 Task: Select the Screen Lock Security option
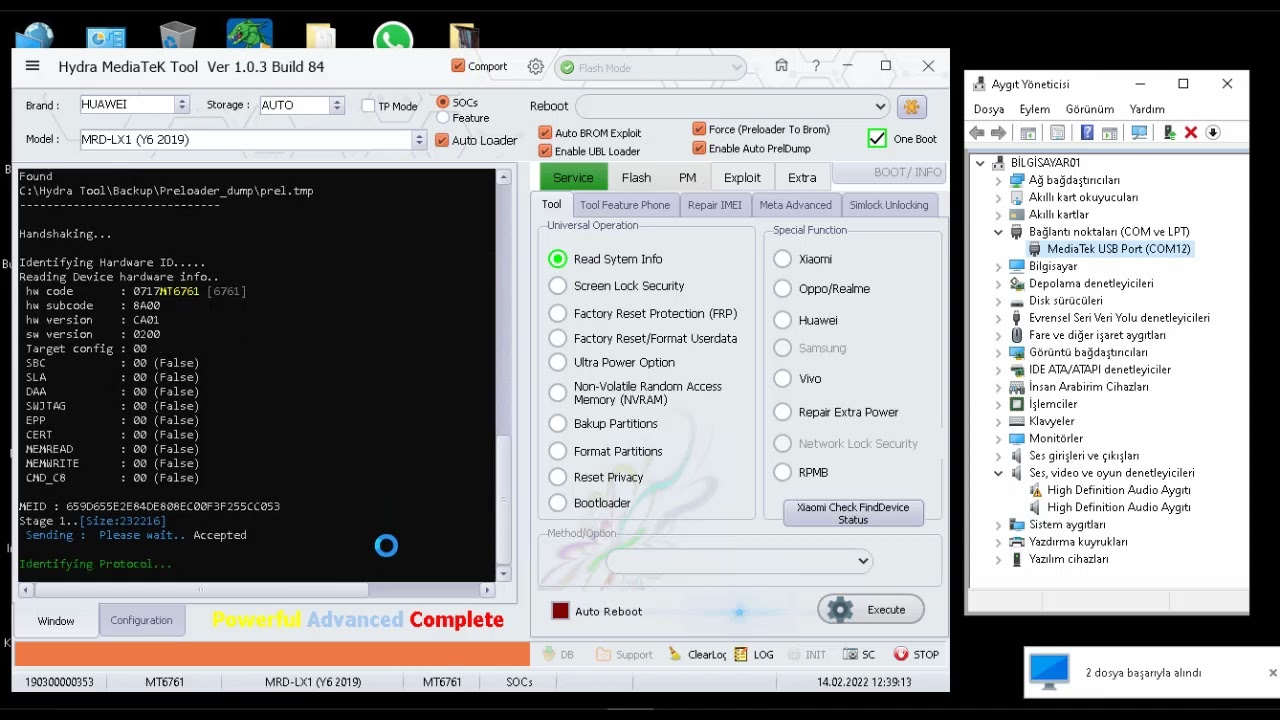tap(558, 286)
